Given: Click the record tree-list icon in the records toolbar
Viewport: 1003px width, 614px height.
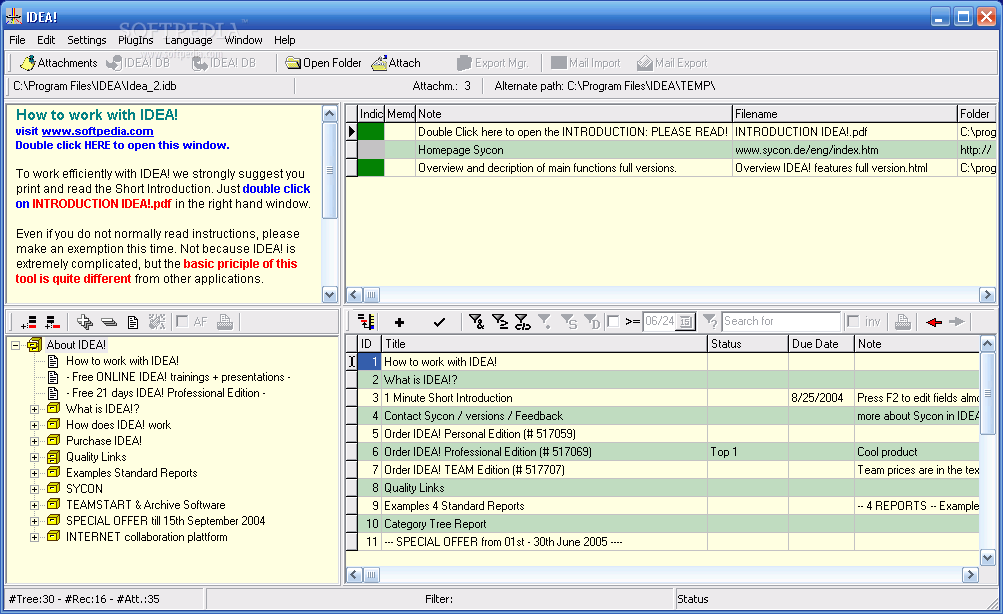Looking at the screenshot, I should point(366,322).
